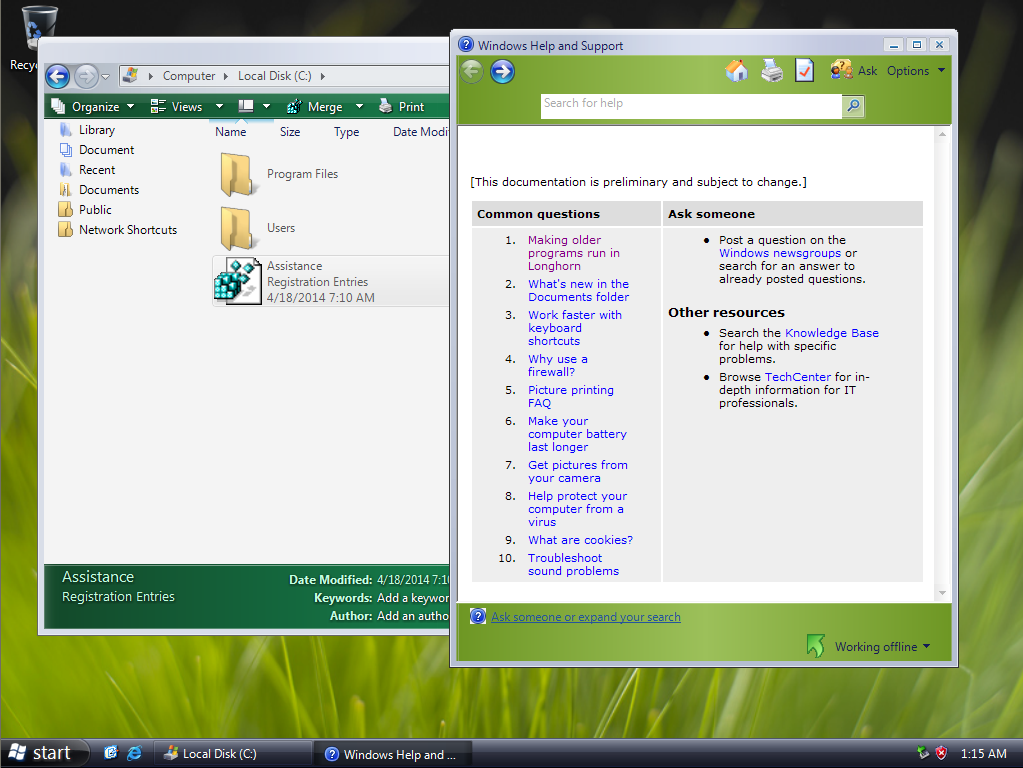
Task: Open the TechCenter link
Action: [x=798, y=377]
